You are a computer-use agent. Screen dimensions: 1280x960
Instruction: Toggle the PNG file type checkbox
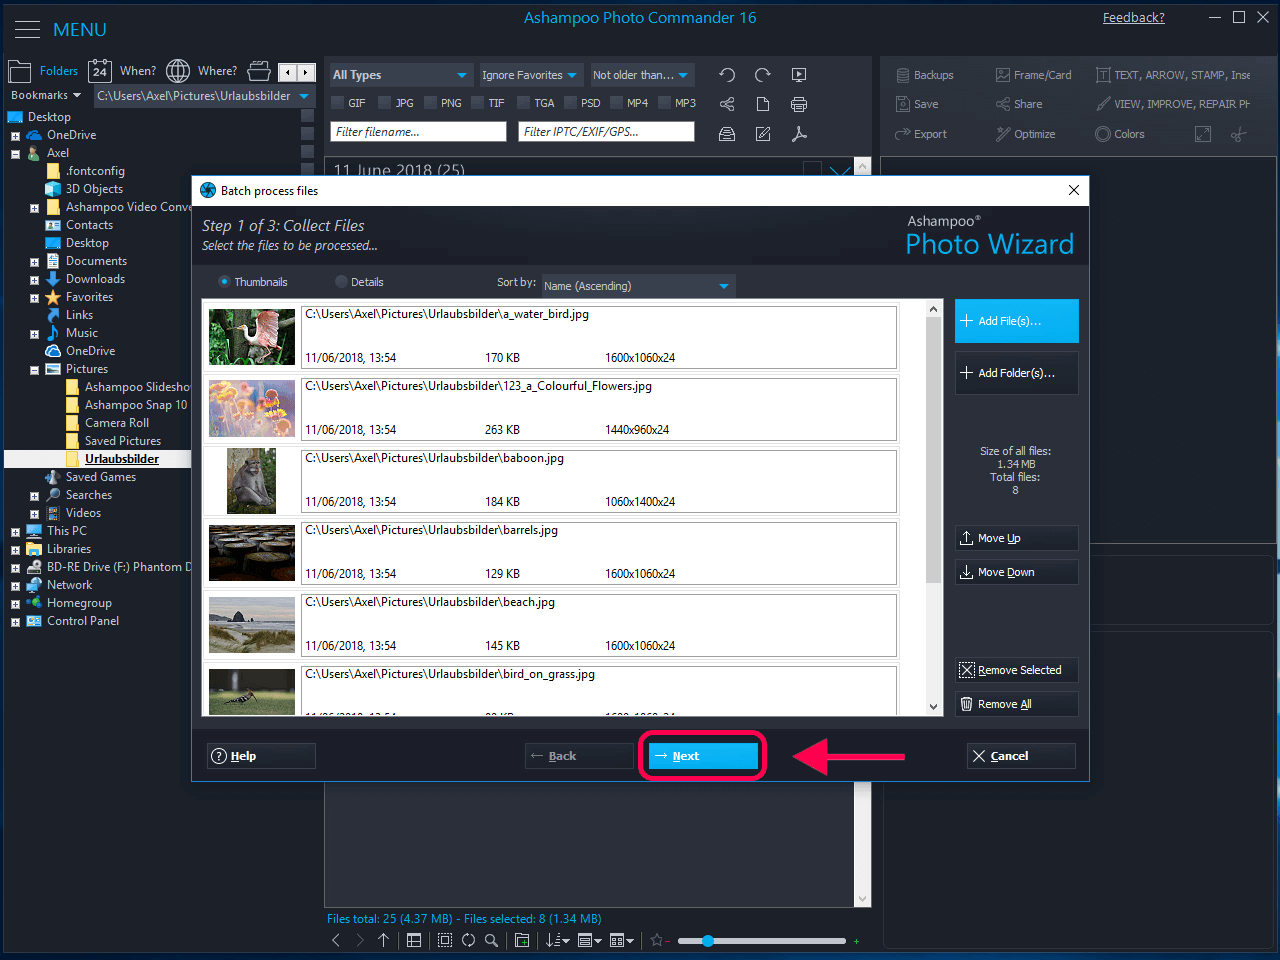tap(430, 103)
